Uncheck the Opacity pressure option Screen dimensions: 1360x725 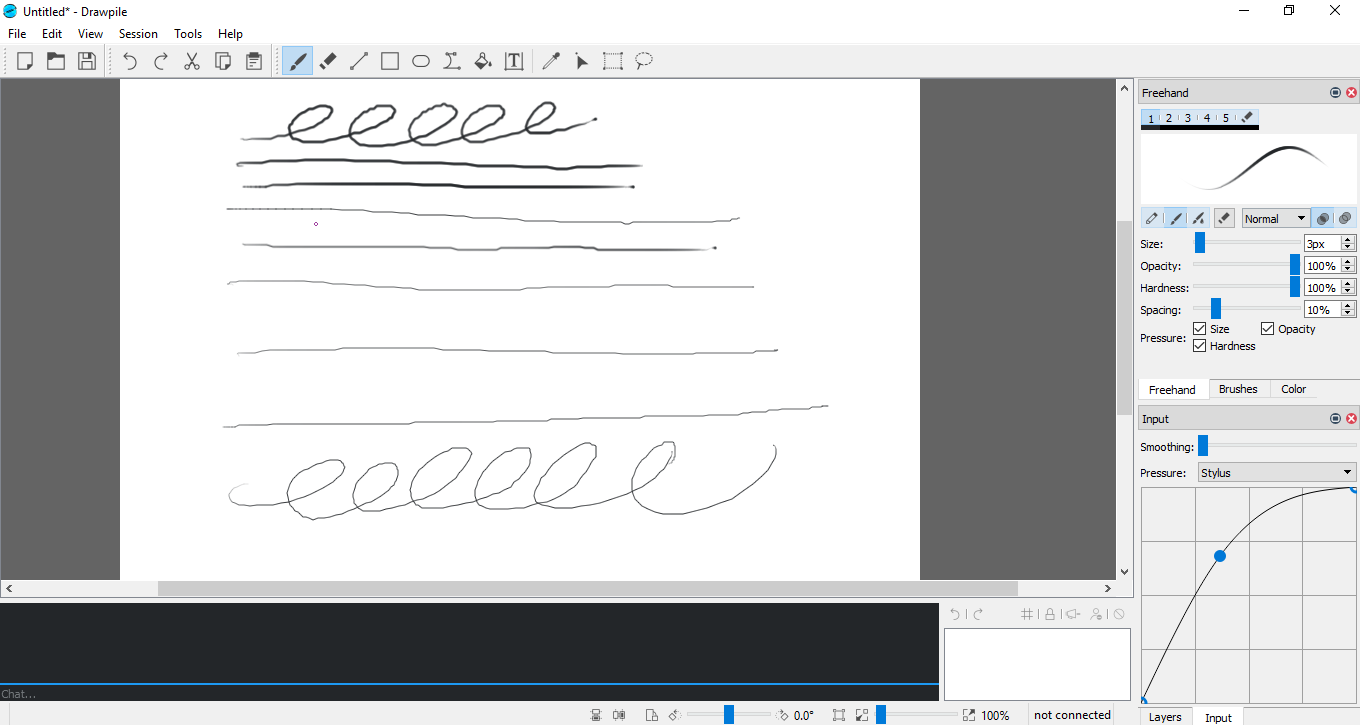[x=1268, y=328]
